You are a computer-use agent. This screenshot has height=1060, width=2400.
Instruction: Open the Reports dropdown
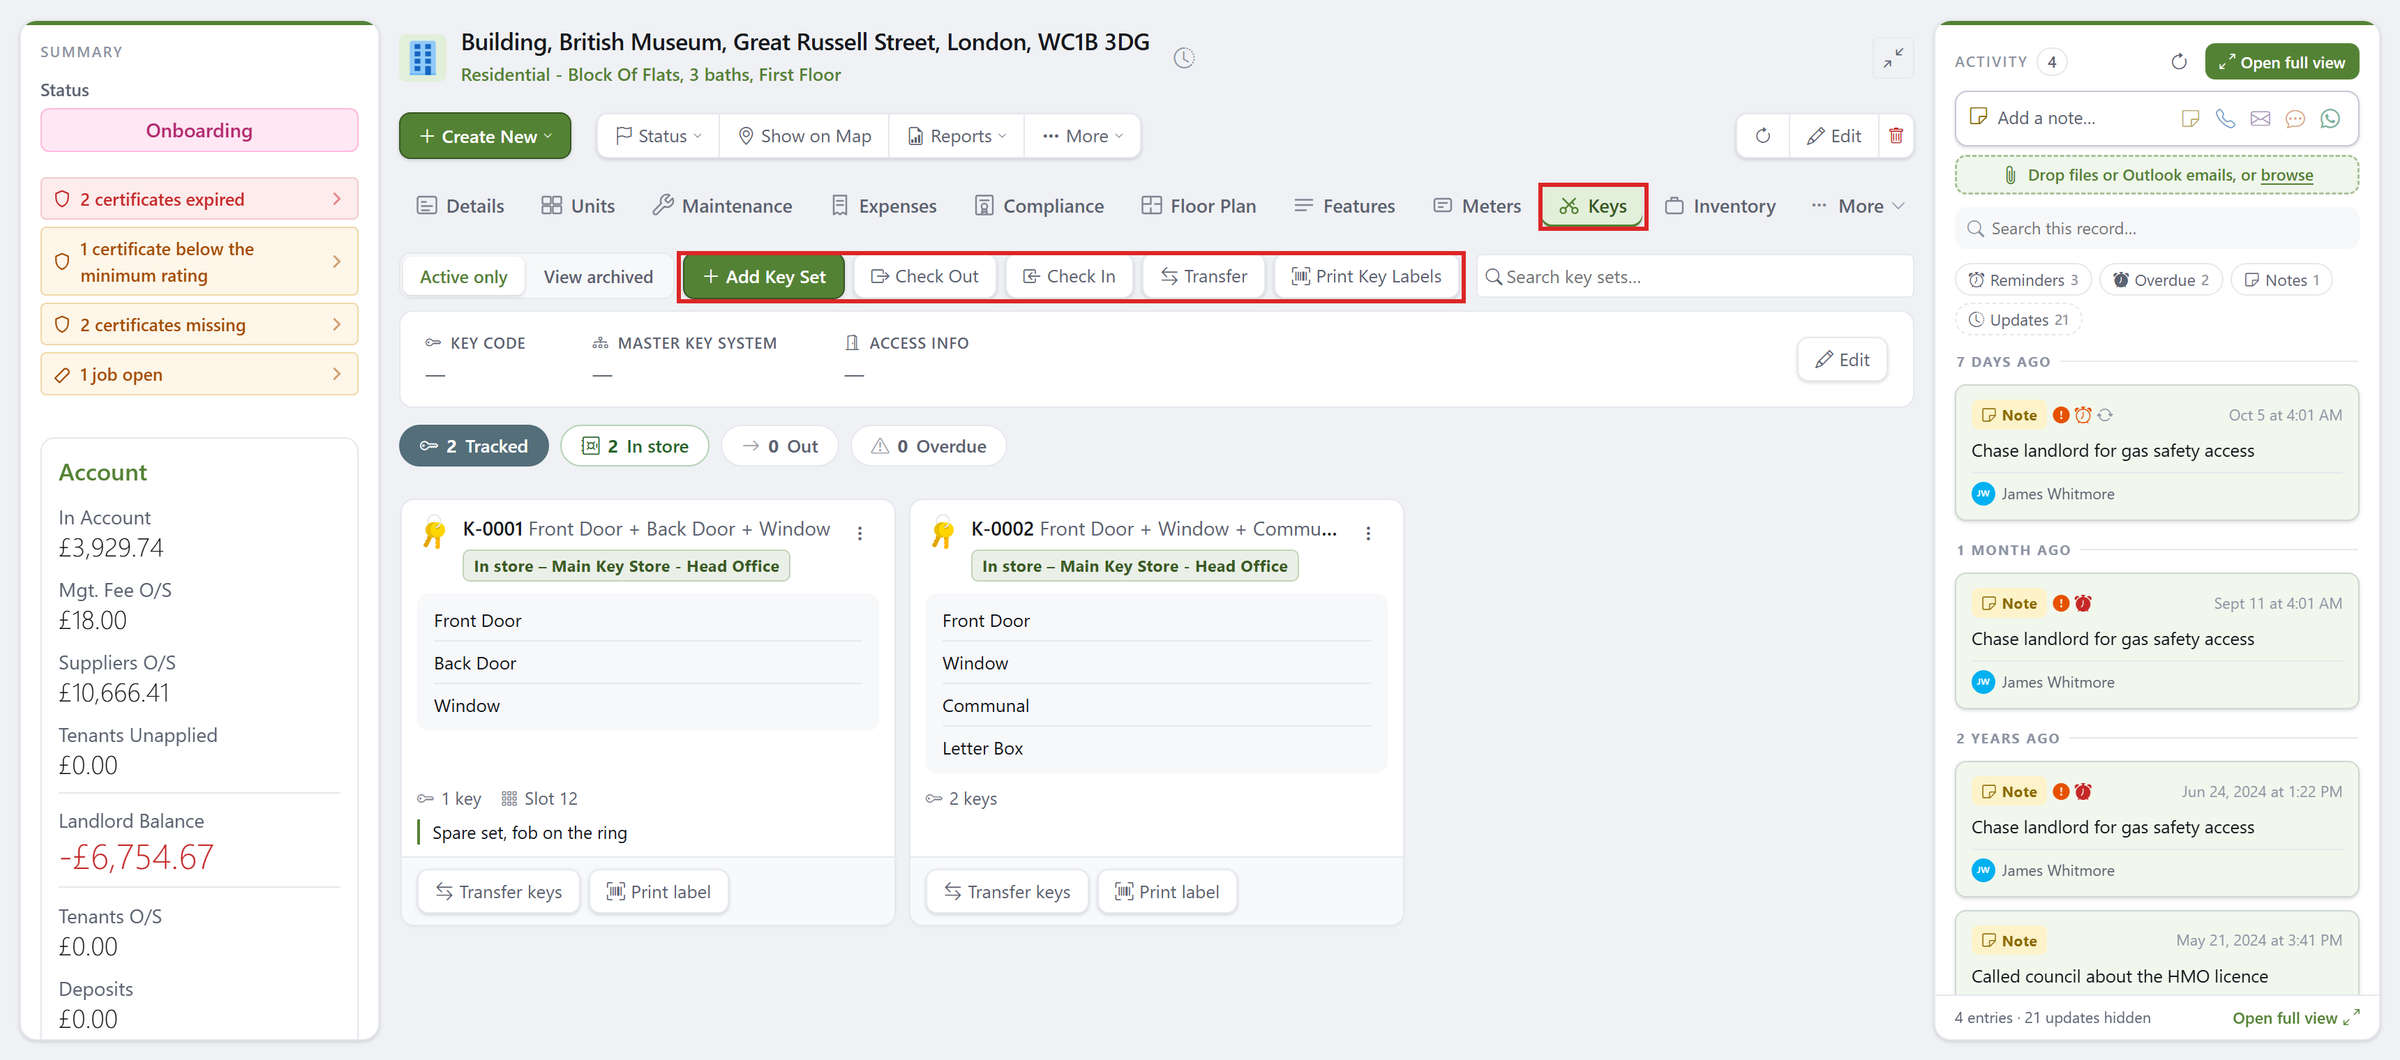[x=956, y=136]
